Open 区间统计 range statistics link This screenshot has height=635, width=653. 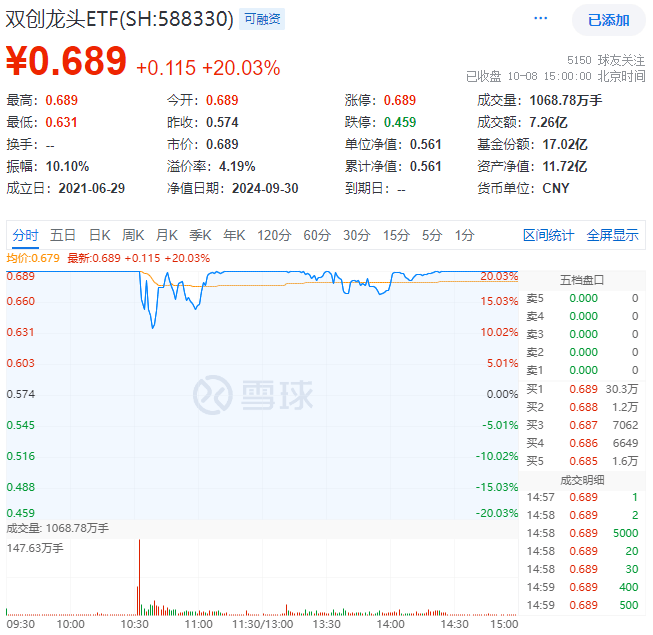[548, 235]
